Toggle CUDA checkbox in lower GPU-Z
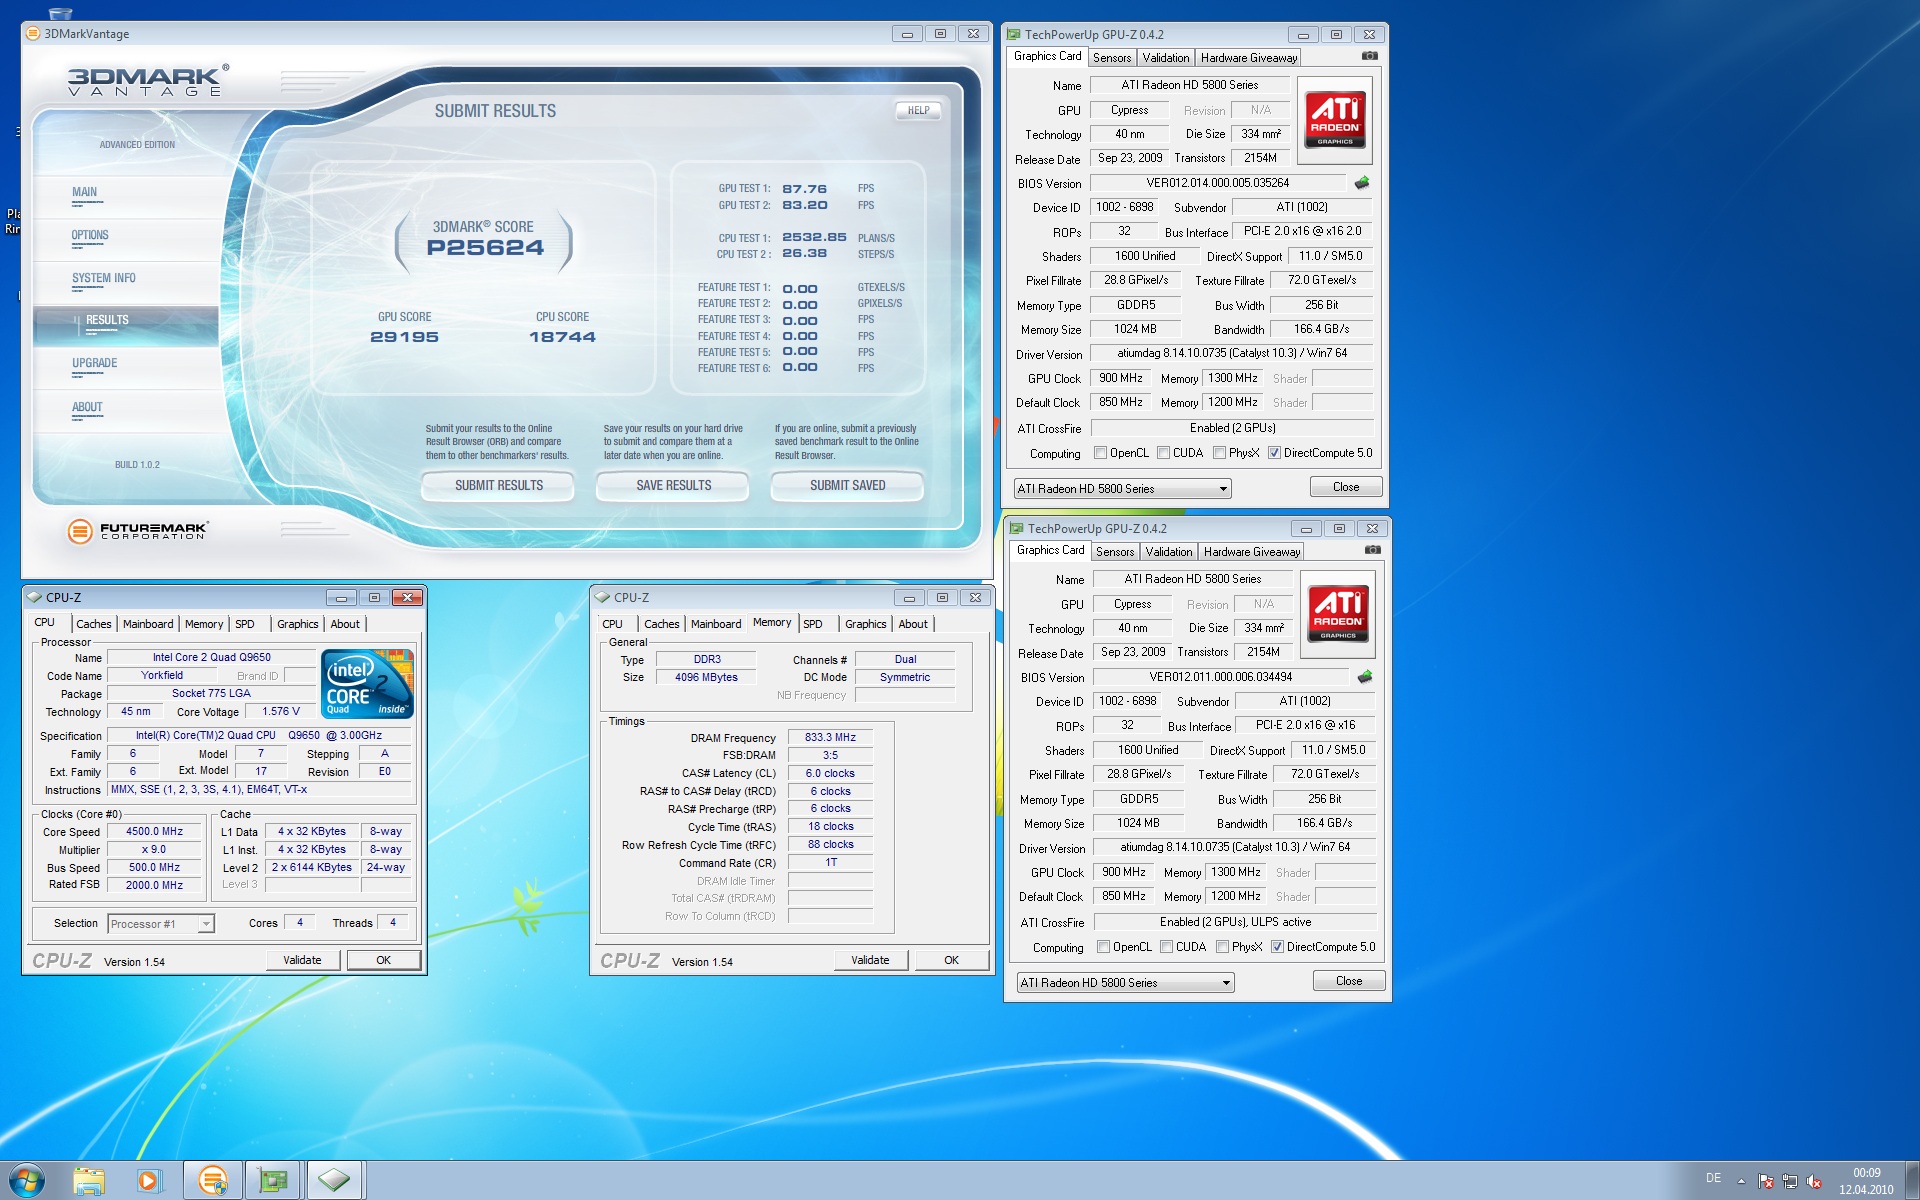 coord(1167,947)
